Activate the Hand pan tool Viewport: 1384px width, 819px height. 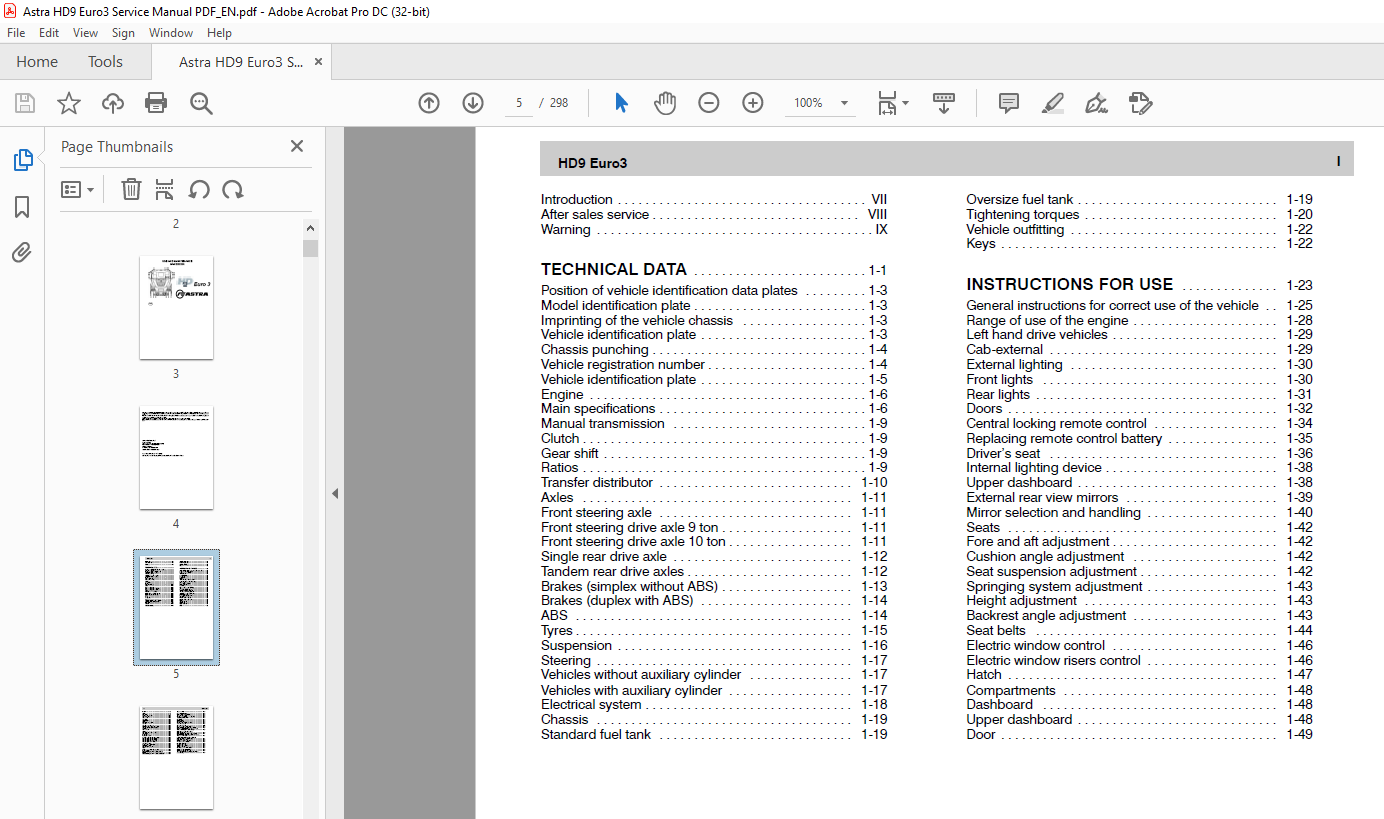(665, 103)
